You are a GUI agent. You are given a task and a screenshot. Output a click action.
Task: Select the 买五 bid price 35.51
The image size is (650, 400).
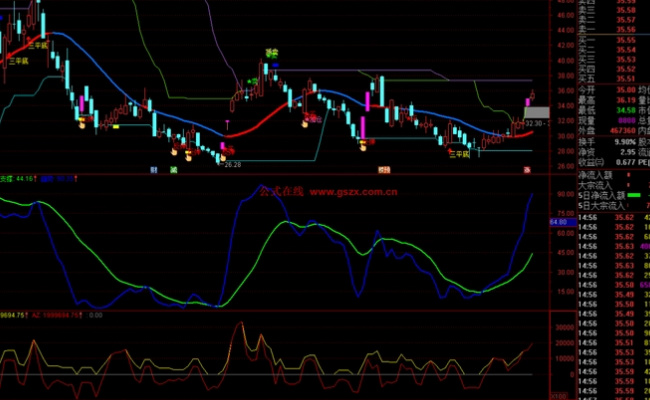(626, 78)
